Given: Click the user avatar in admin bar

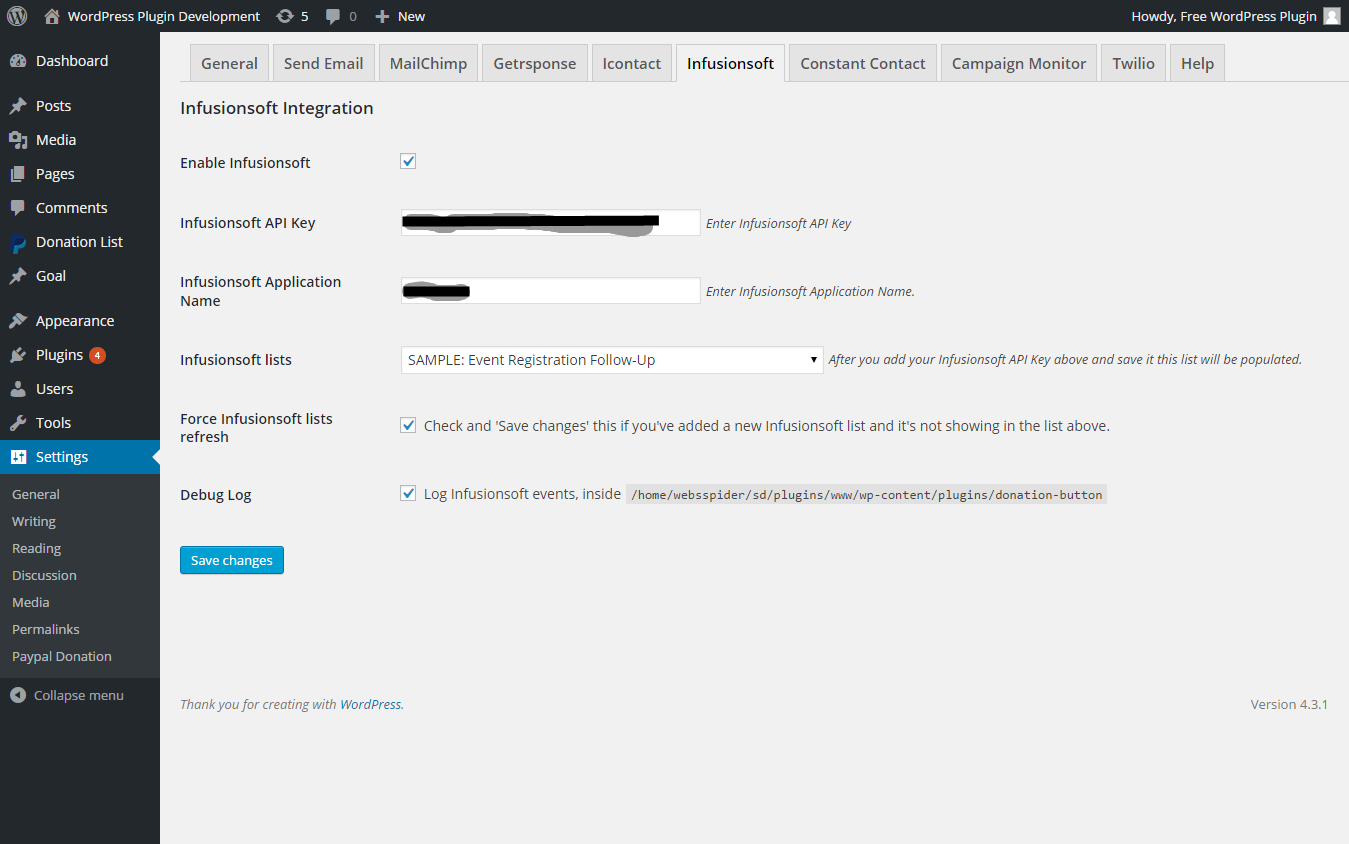Looking at the screenshot, I should tap(1331, 16).
